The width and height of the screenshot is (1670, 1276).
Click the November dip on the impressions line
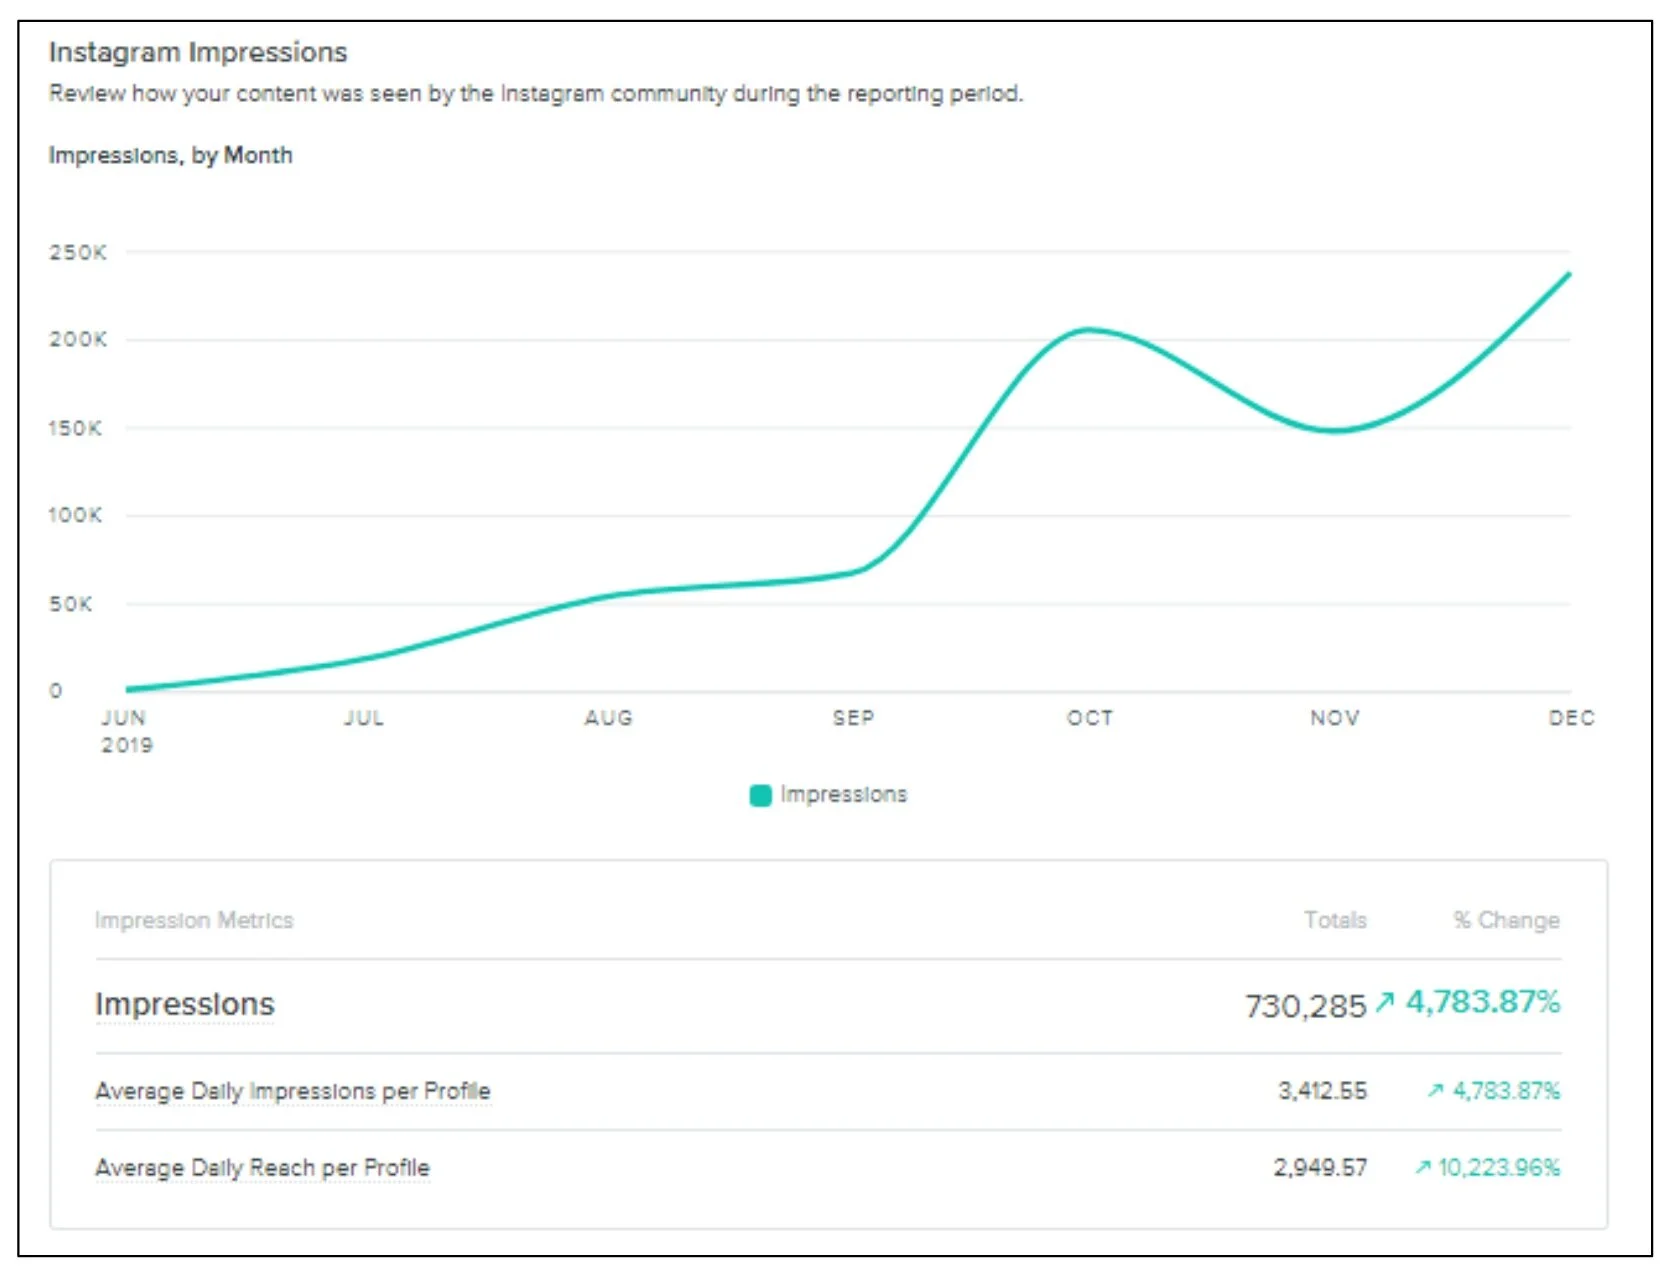(x=1336, y=431)
